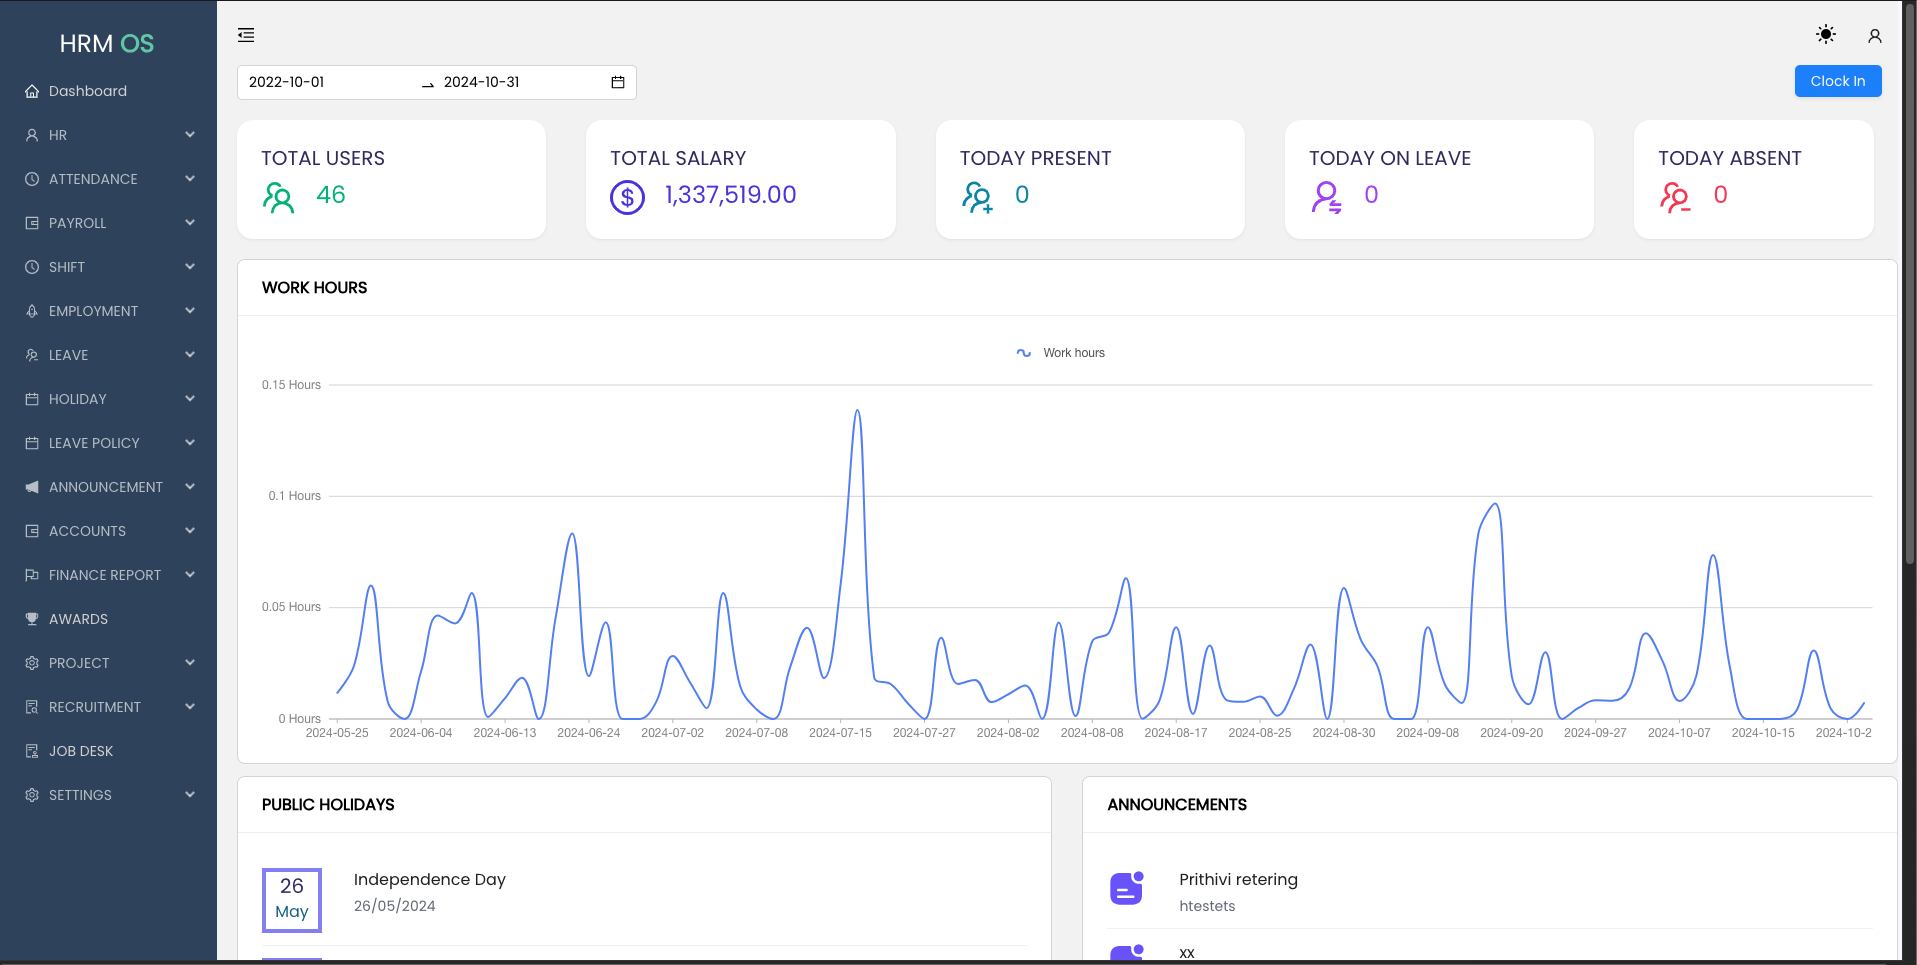Toggle the Work hours legend series
The width and height of the screenshot is (1917, 965).
click(1060, 353)
